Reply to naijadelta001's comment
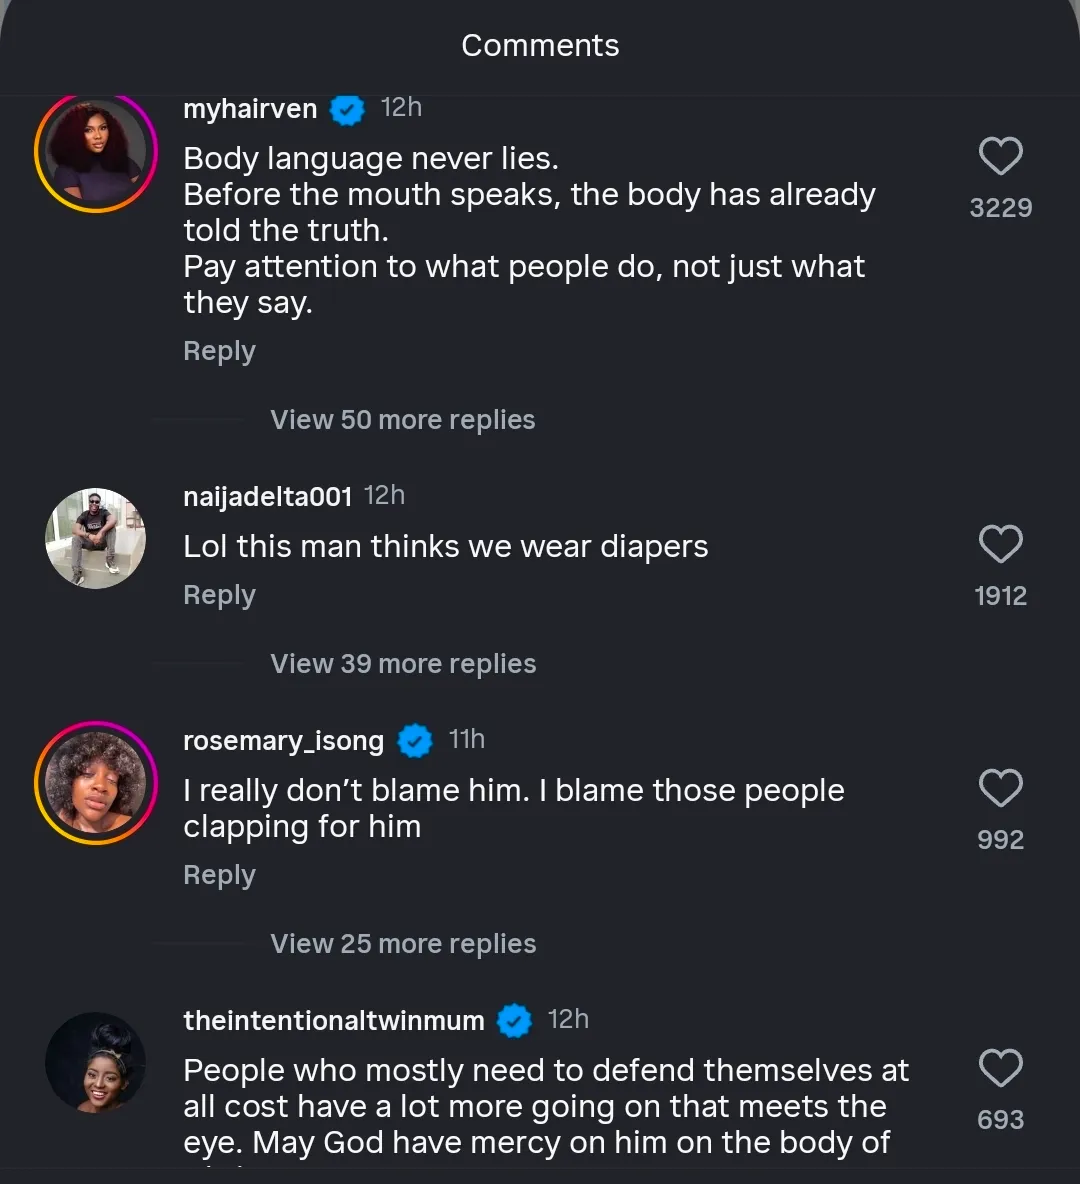Screen dimensions: 1080x1184 (219, 596)
